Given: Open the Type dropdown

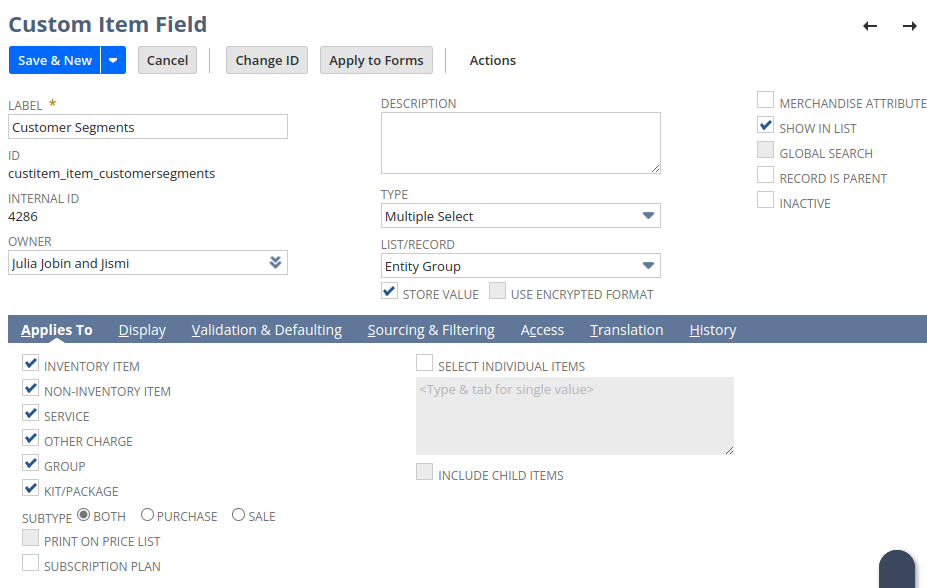Looking at the screenshot, I should pyautogui.click(x=648, y=216).
